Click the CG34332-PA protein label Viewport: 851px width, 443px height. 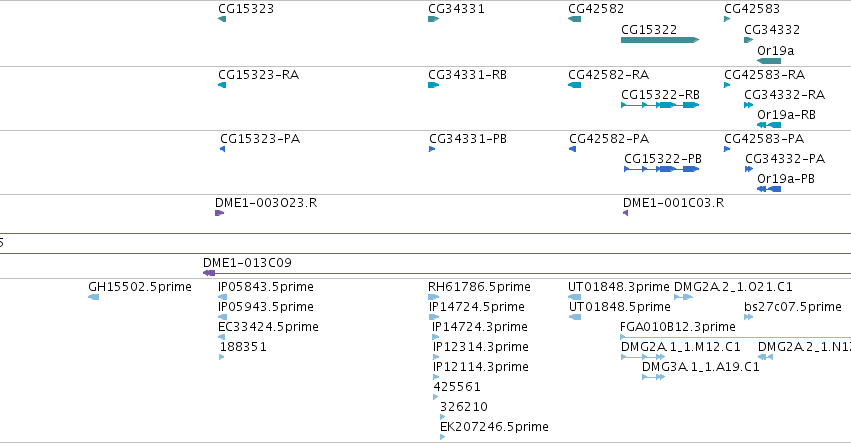(785, 159)
